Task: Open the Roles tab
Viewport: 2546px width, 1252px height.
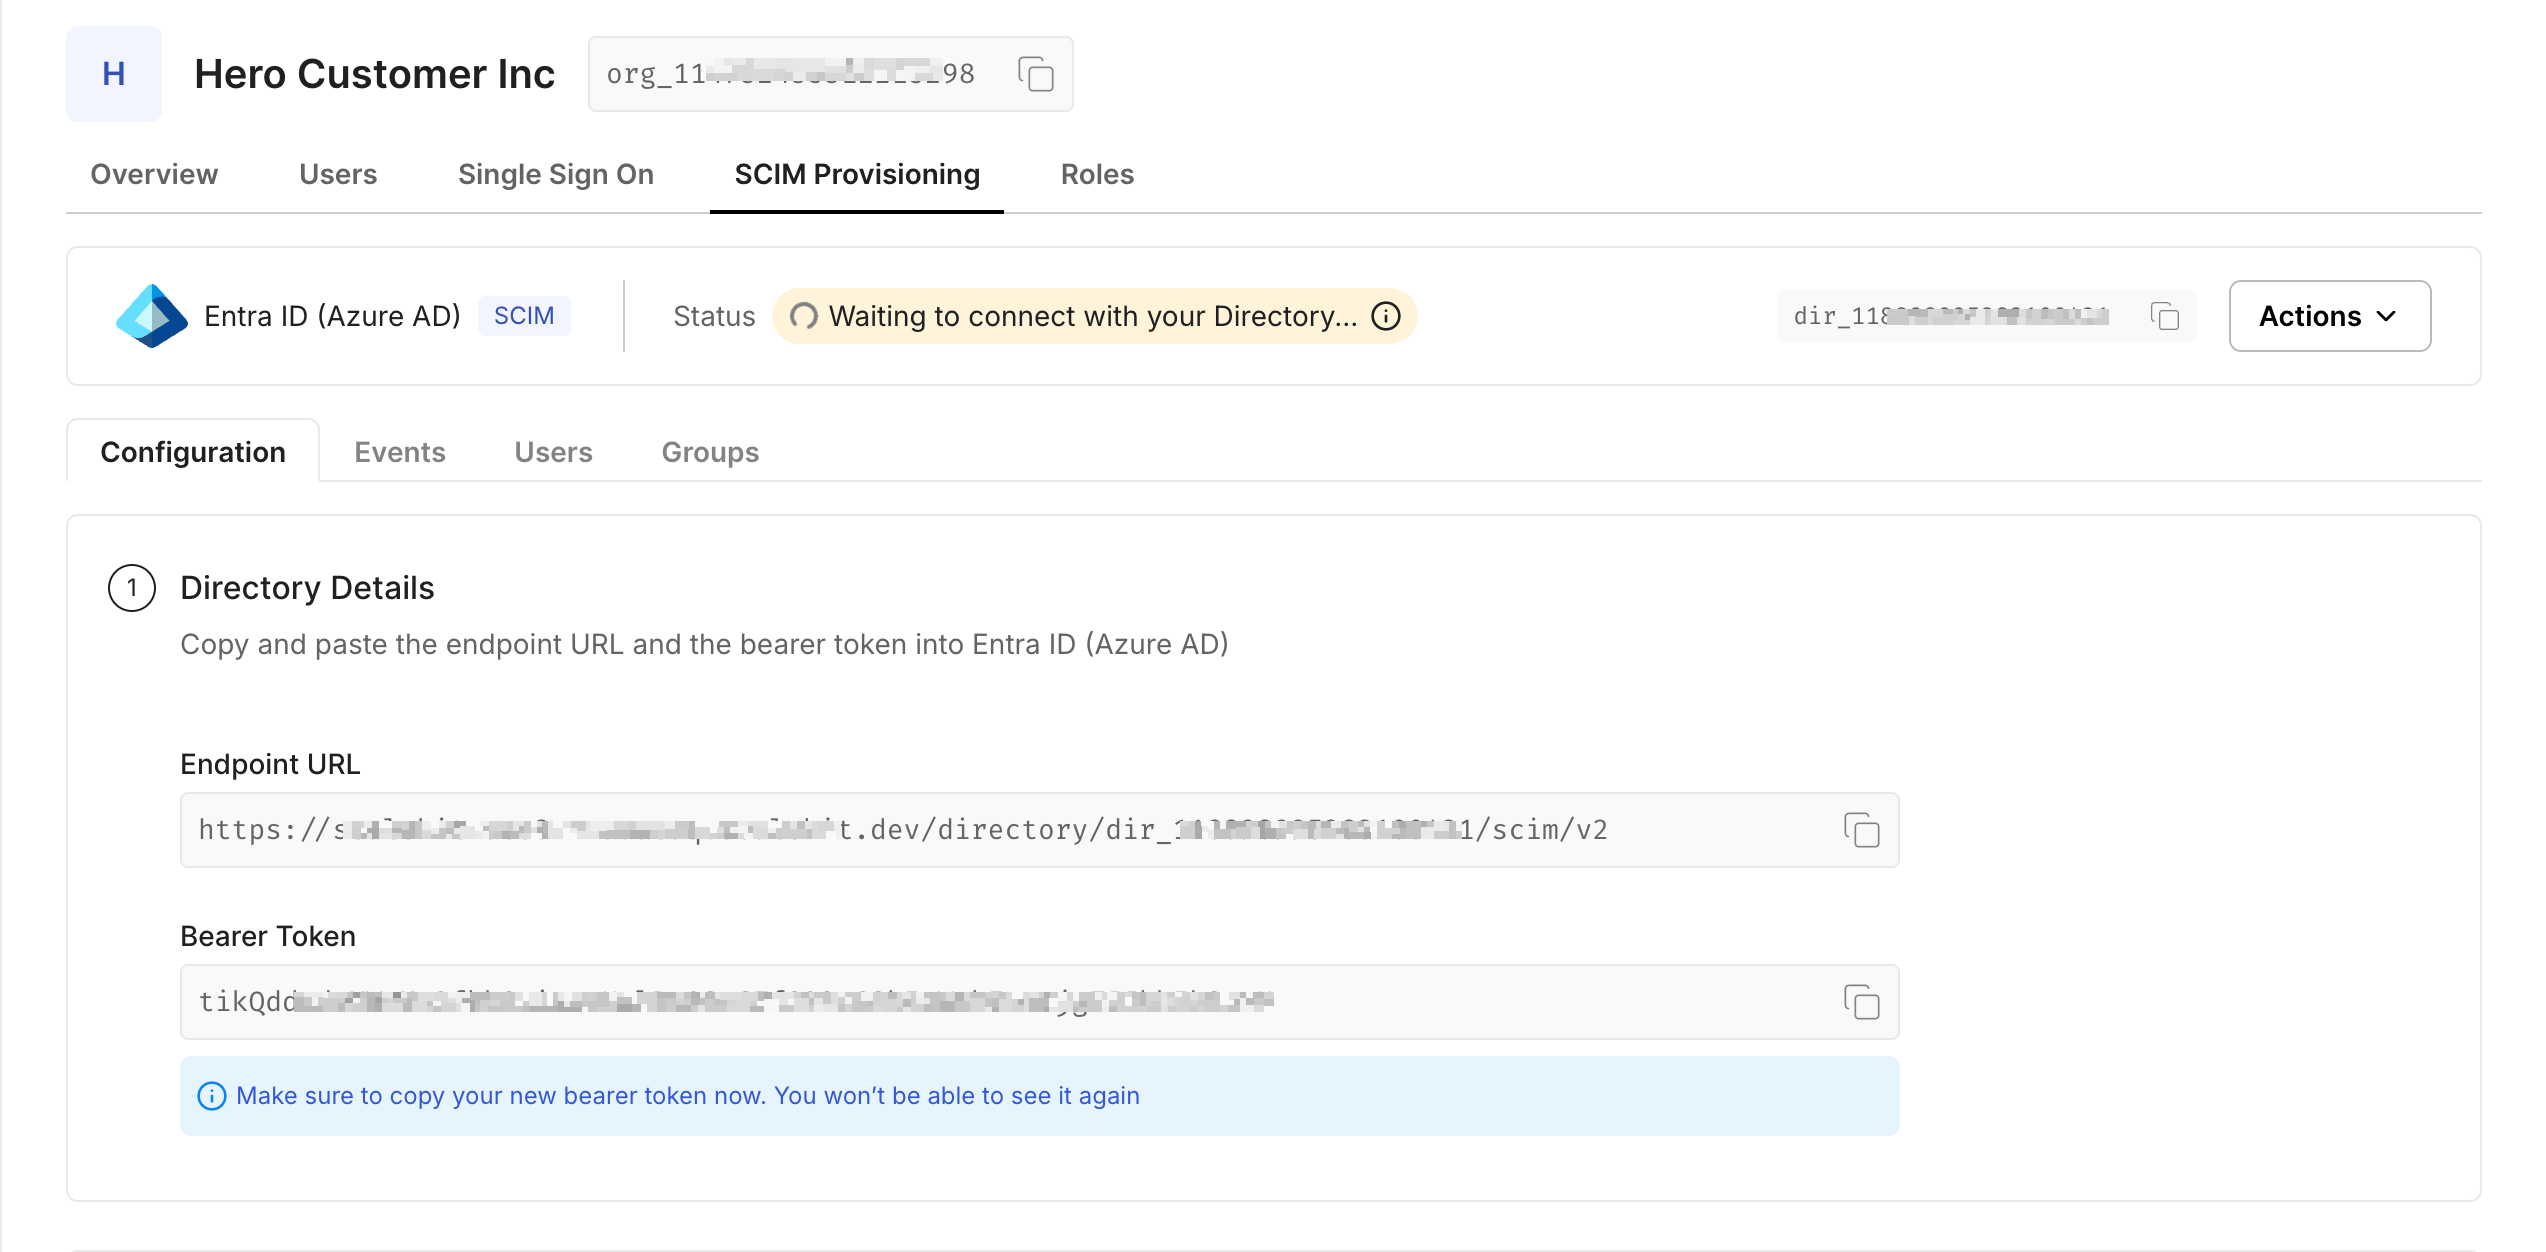Action: (x=1097, y=174)
